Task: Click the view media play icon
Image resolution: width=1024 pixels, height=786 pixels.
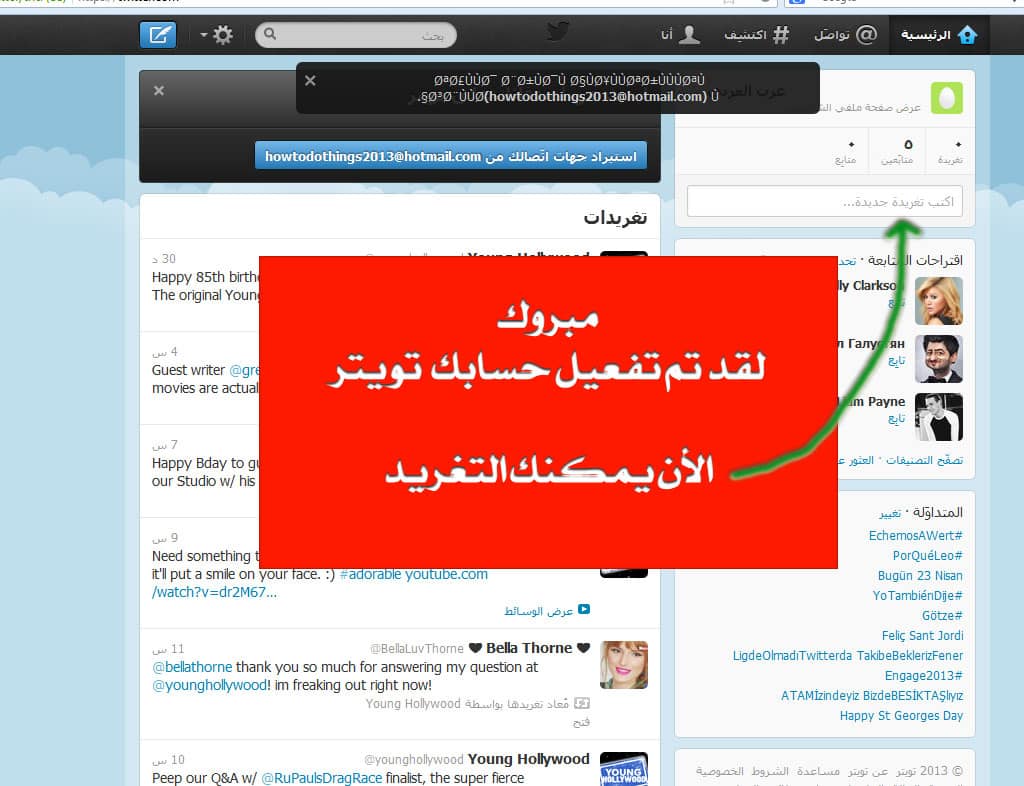Action: (584, 609)
